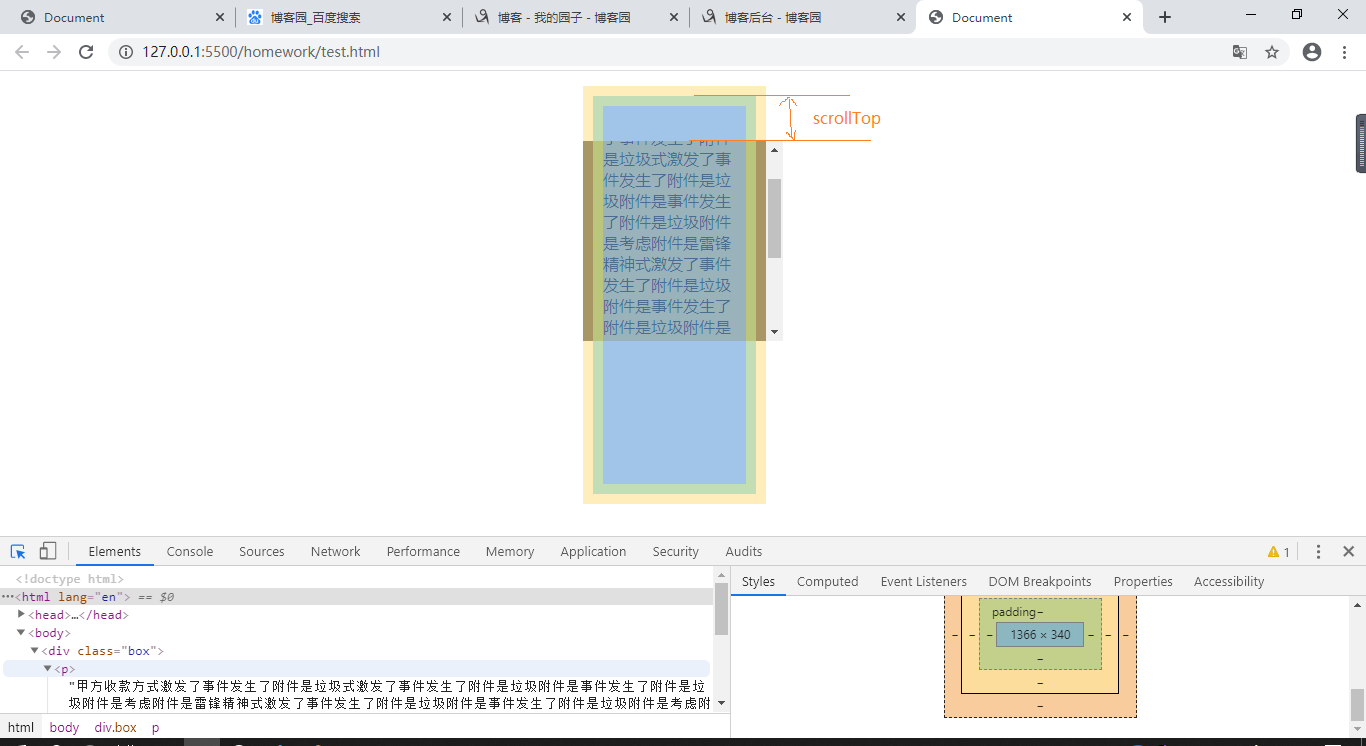Select div.box in the breadcrumb bar
Viewport: 1366px width, 746px height.
tap(116, 727)
